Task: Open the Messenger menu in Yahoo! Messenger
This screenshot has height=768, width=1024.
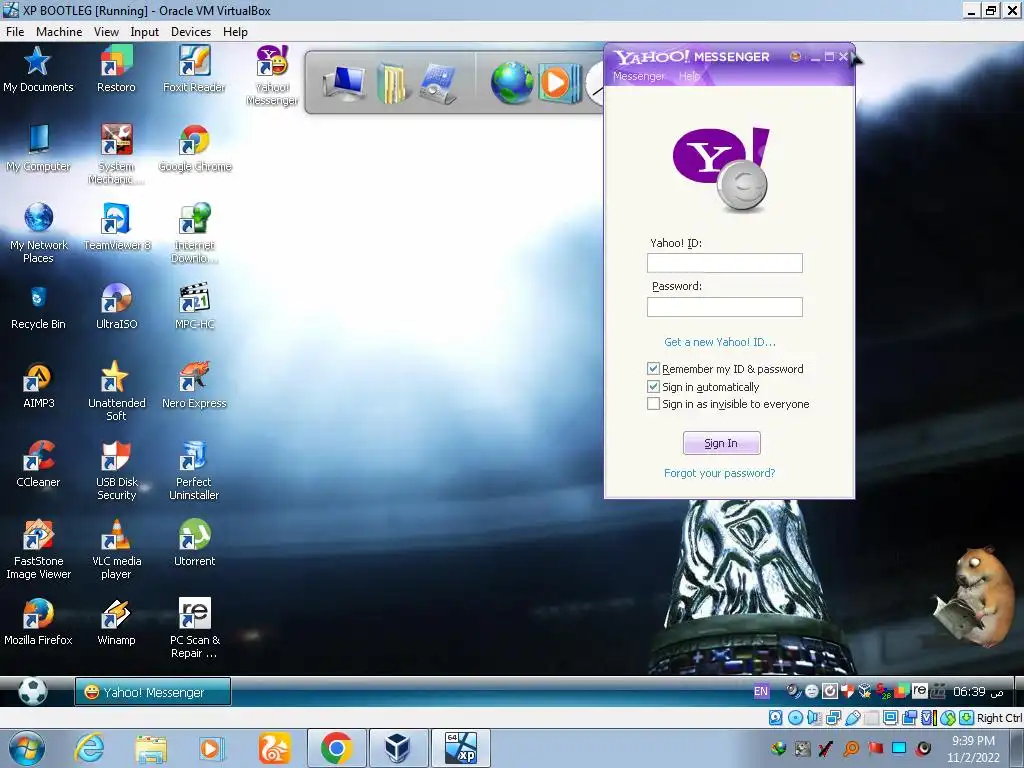Action: (638, 76)
